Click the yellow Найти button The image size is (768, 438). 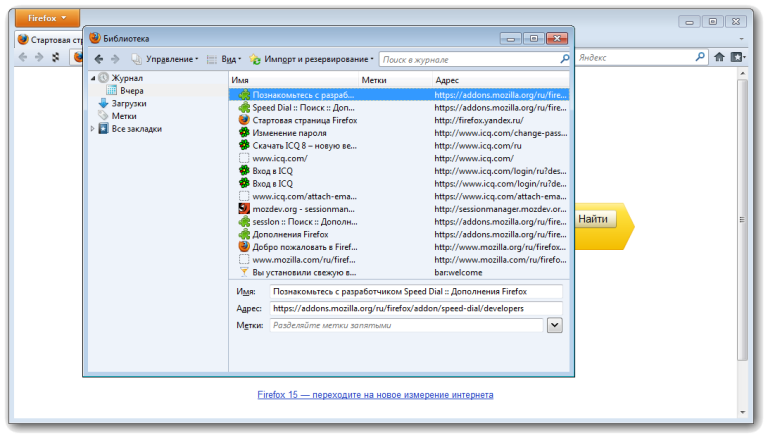[x=593, y=219]
